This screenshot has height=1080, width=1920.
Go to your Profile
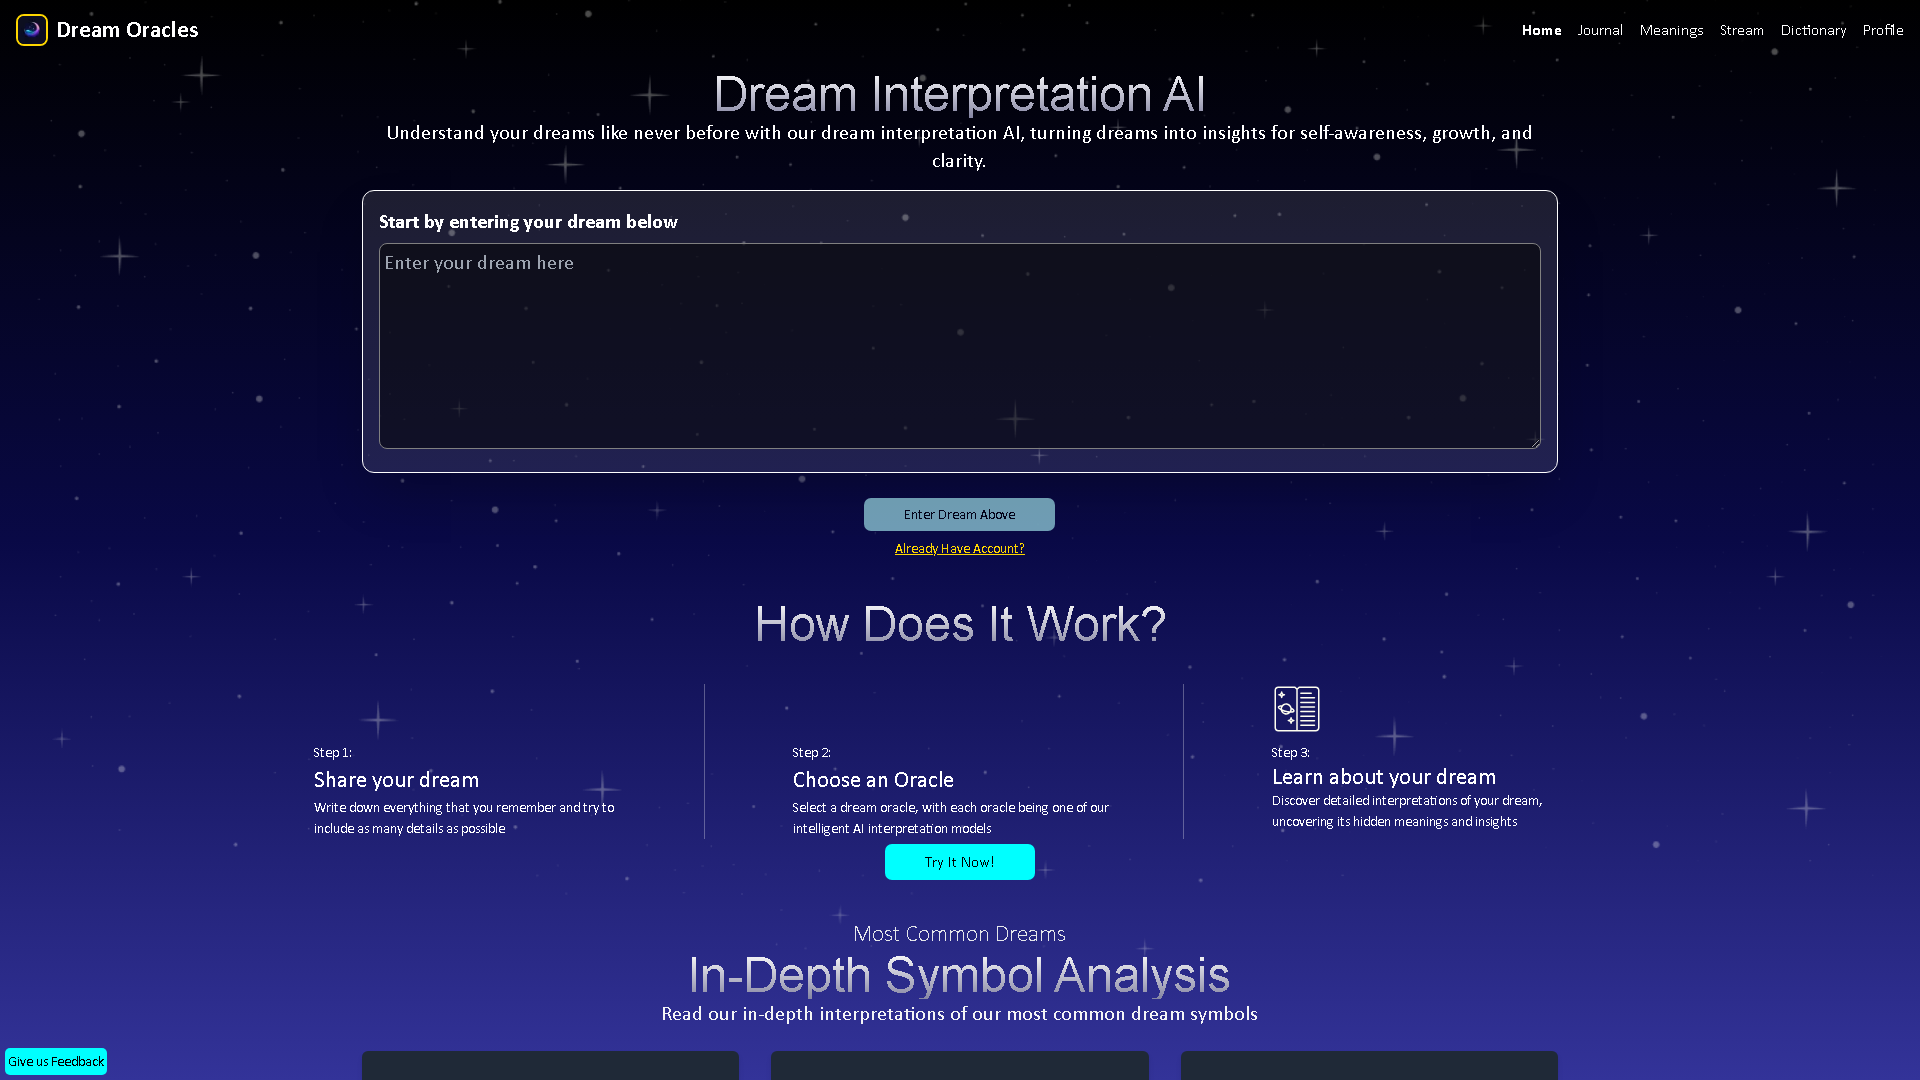point(1883,30)
